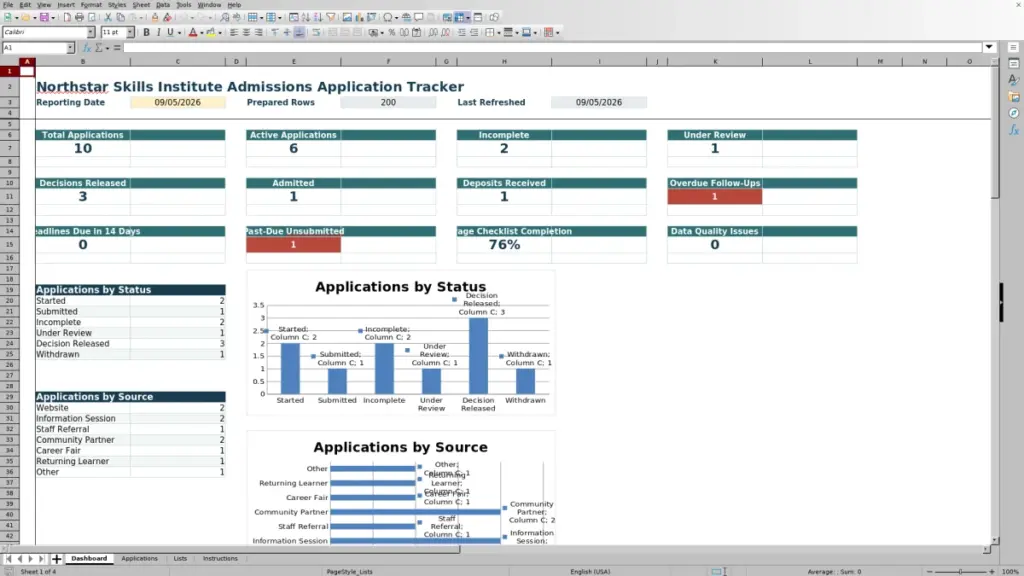Viewport: 1024px width, 576px height.
Task: Click the Sort Ascending icon
Action: tap(306, 17)
